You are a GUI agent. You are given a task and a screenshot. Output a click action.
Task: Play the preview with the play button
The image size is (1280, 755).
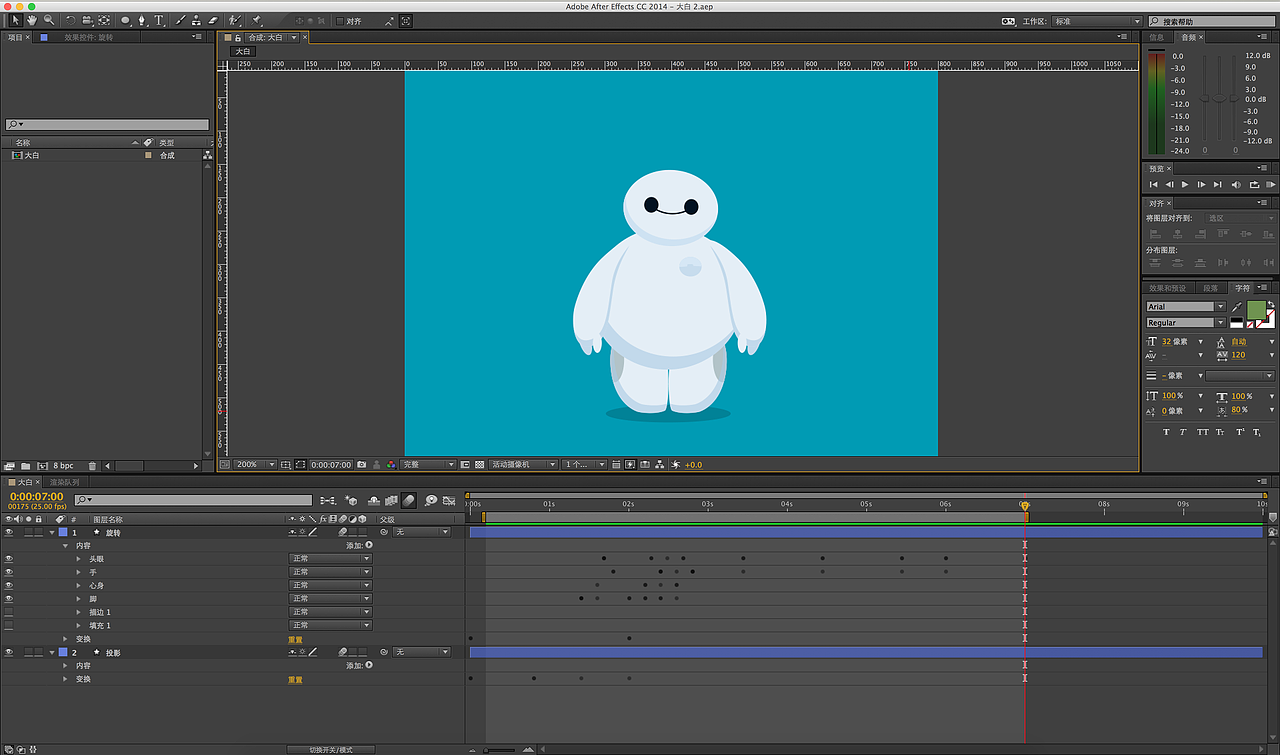point(1185,184)
